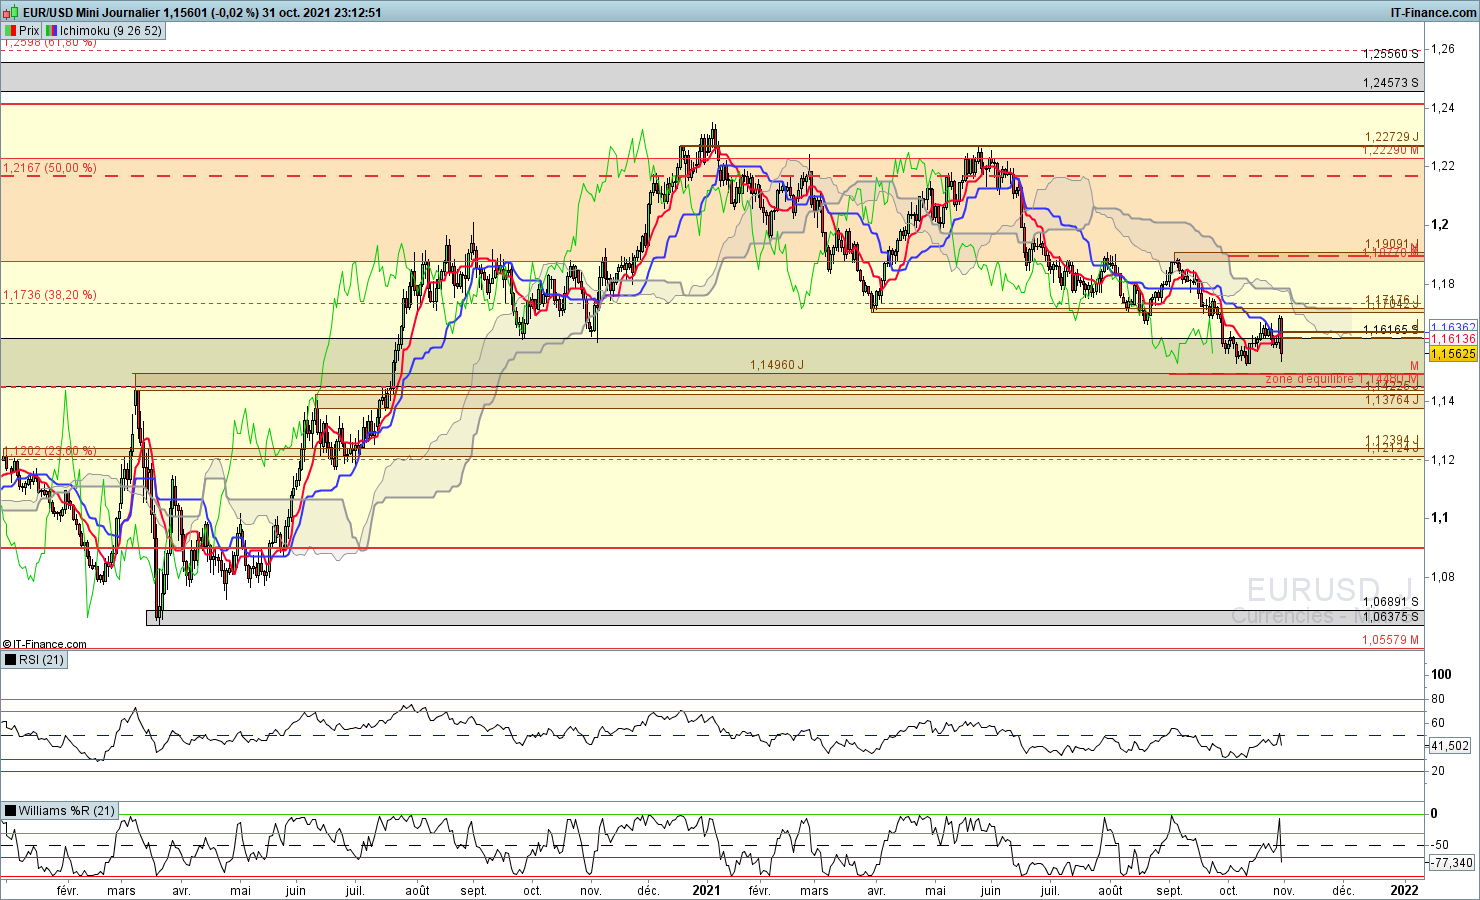Click the IT-Finance.com link at top right

[x=1433, y=13]
